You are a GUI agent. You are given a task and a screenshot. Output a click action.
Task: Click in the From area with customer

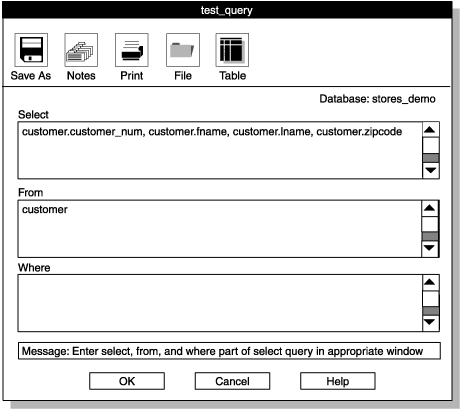click(x=220, y=229)
